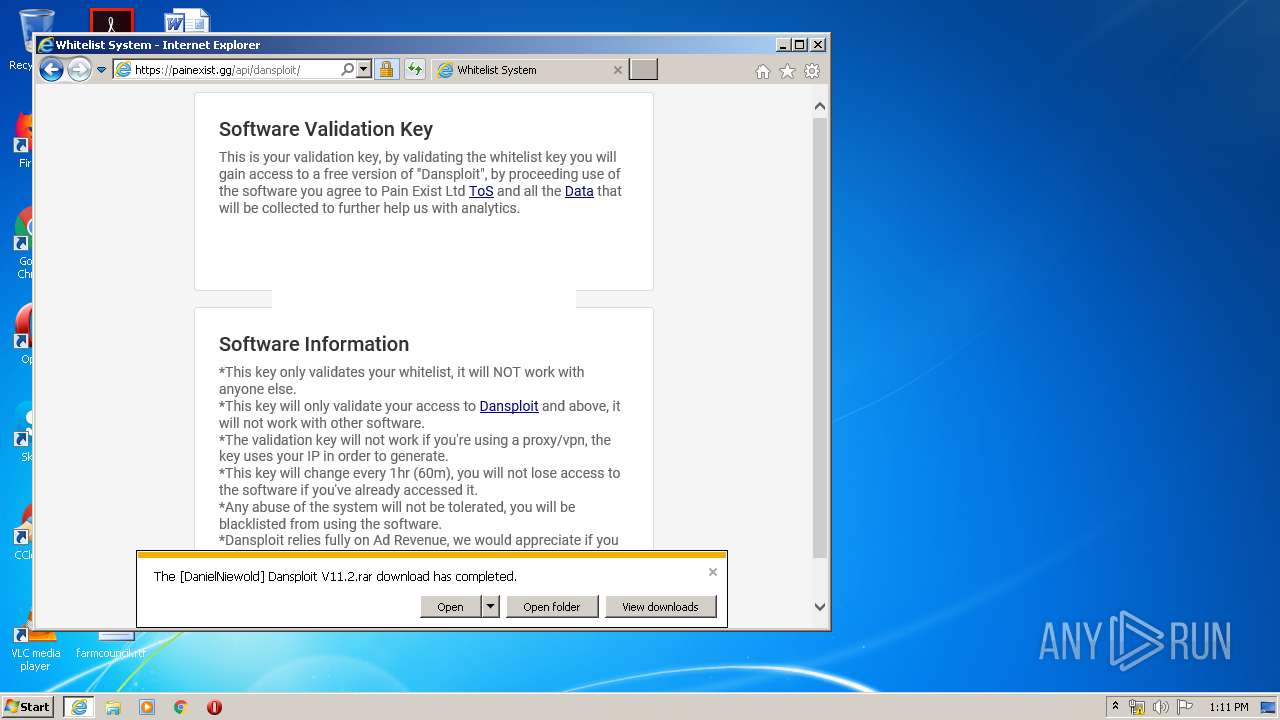Open the recent pages dropdown arrow

101,70
